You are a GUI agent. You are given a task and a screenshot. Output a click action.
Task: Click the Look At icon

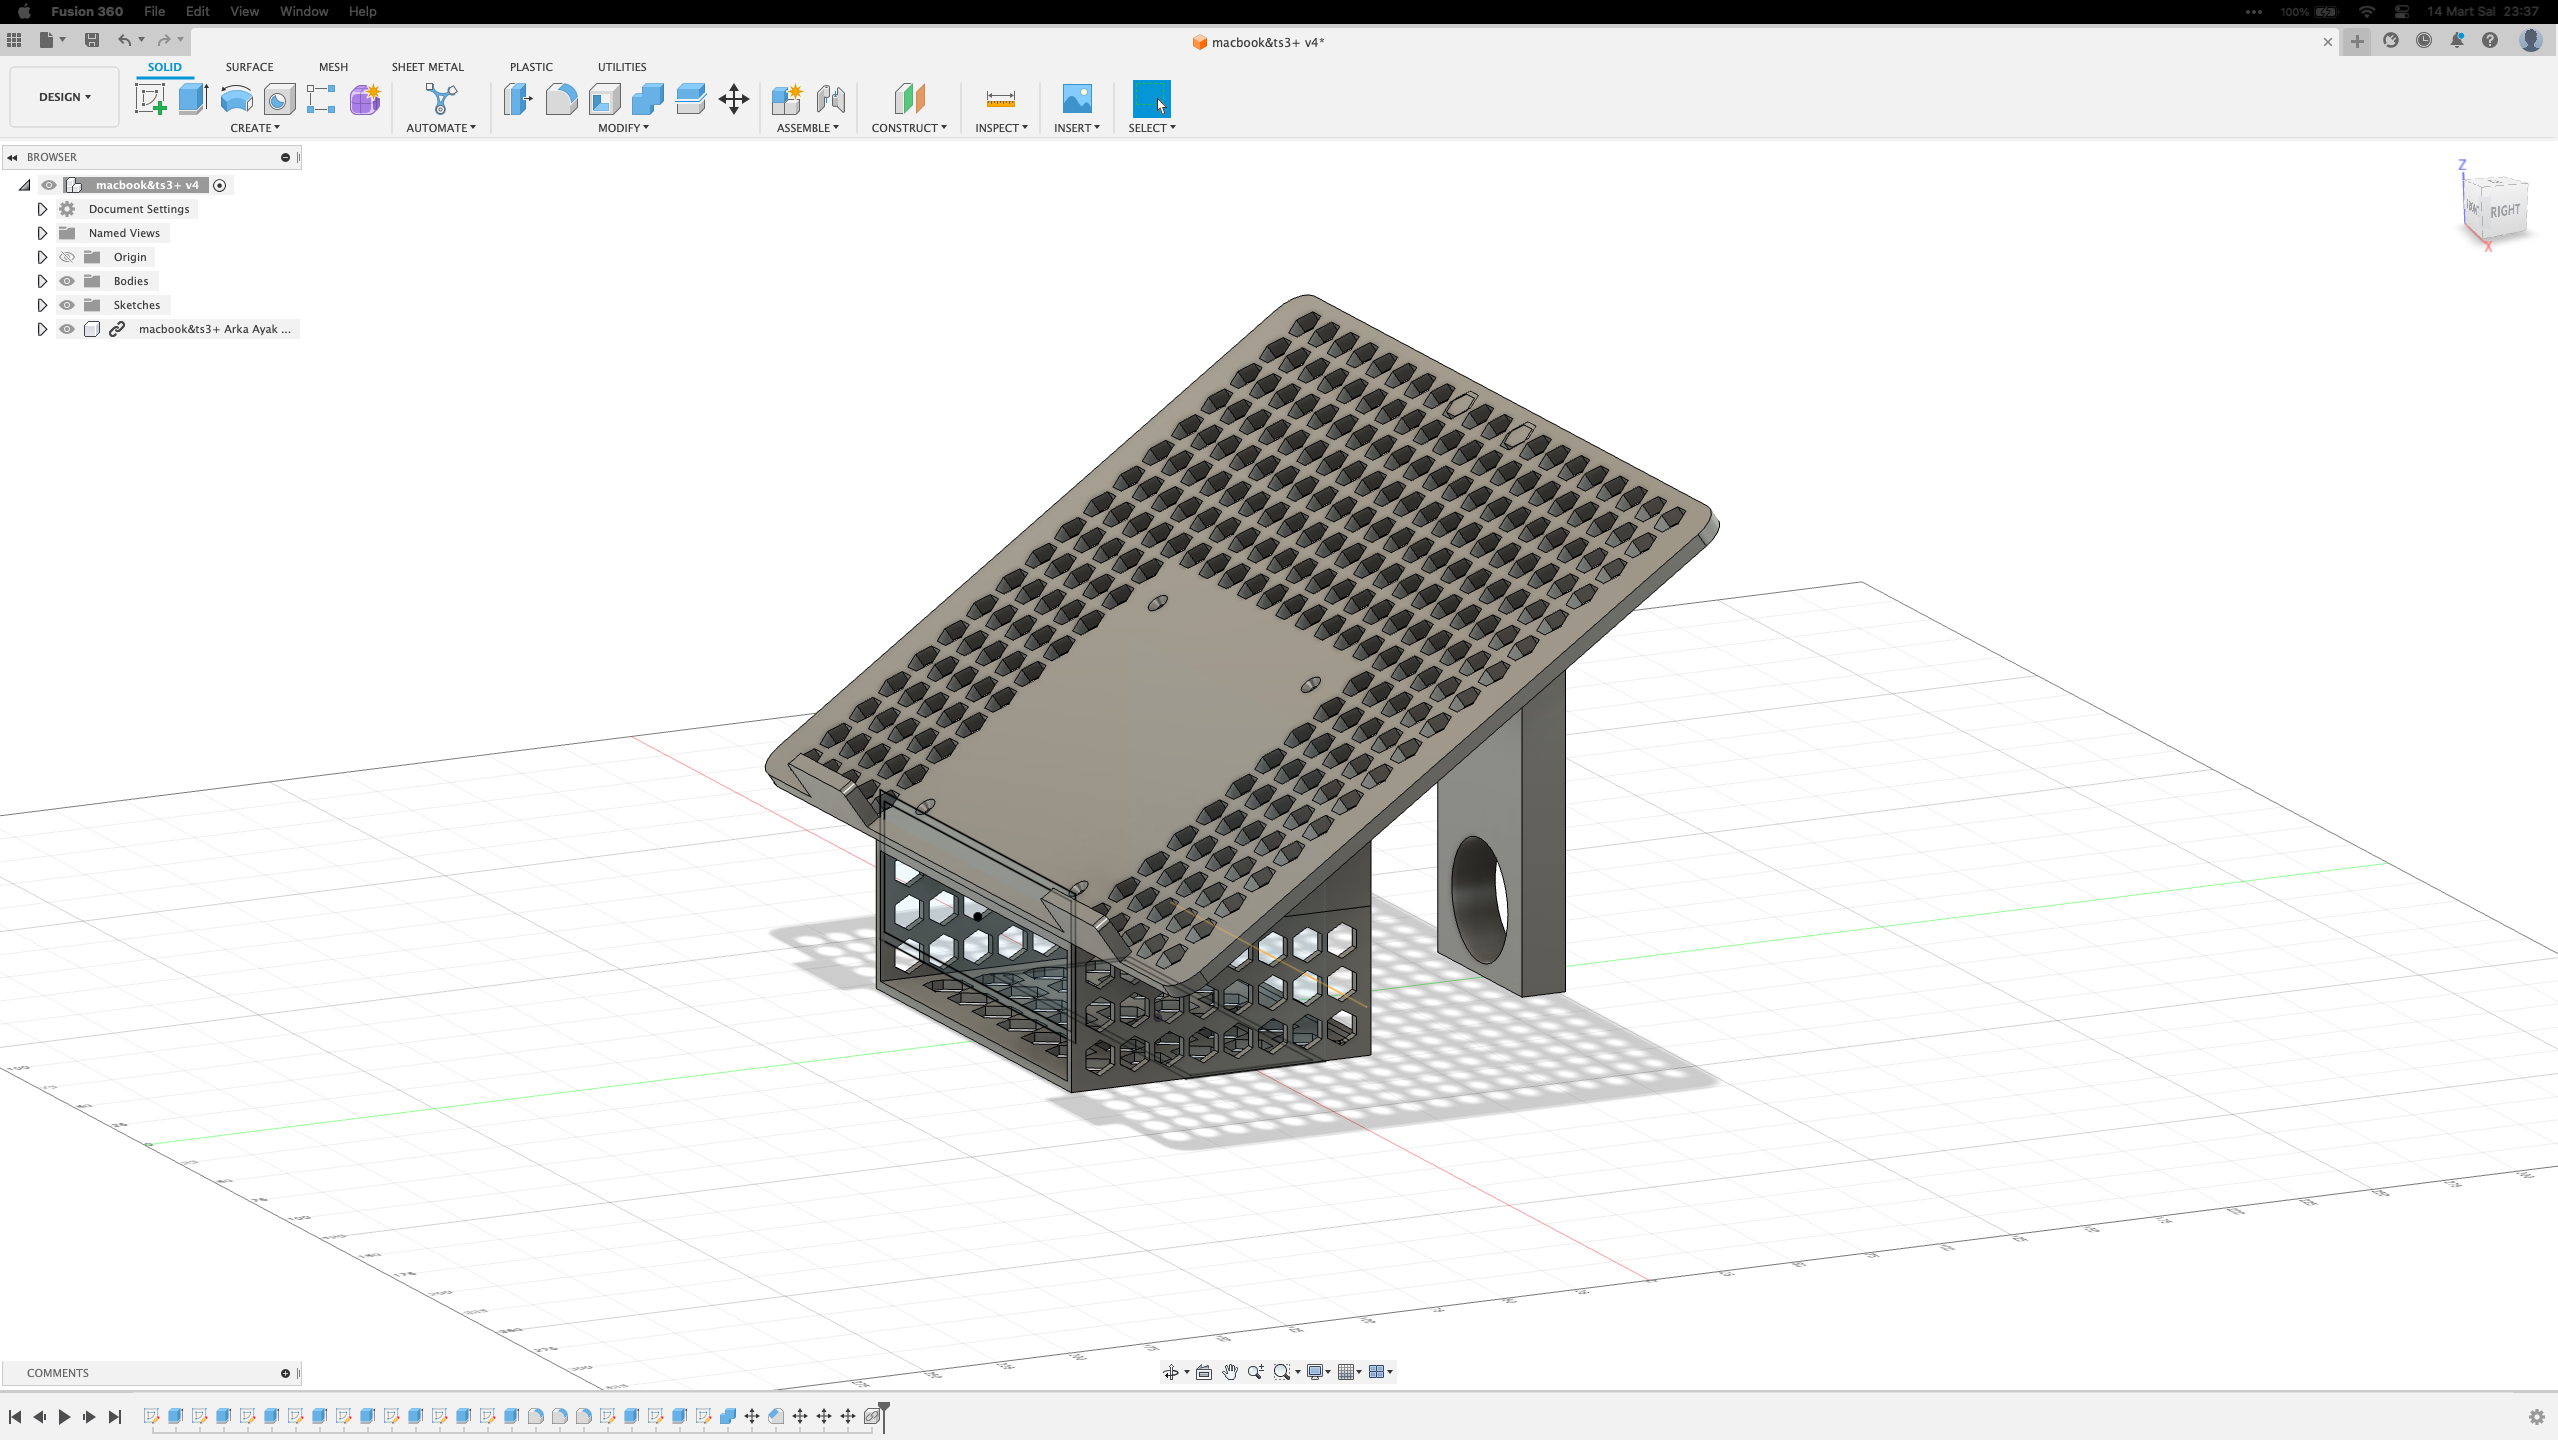pyautogui.click(x=1204, y=1372)
